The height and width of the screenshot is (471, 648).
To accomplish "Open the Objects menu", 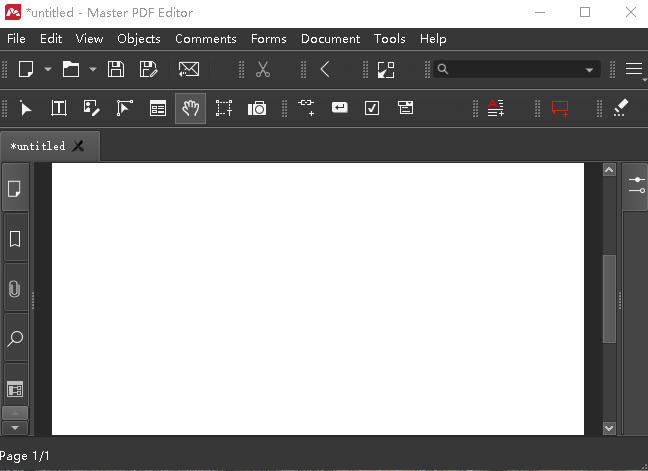I will pyautogui.click(x=139, y=39).
